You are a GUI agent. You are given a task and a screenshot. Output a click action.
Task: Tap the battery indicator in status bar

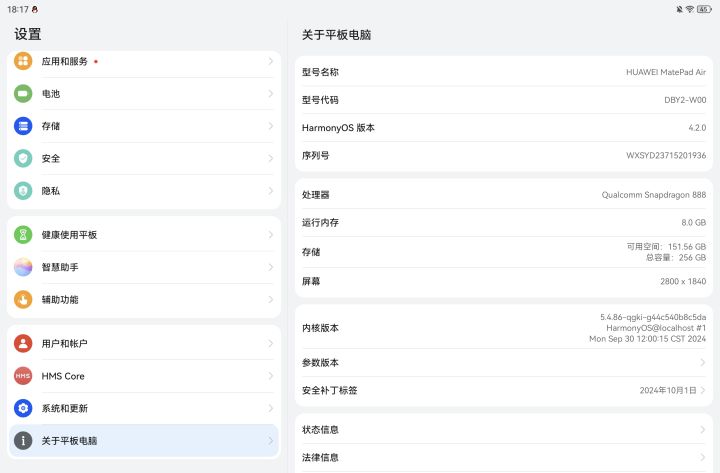click(704, 9)
